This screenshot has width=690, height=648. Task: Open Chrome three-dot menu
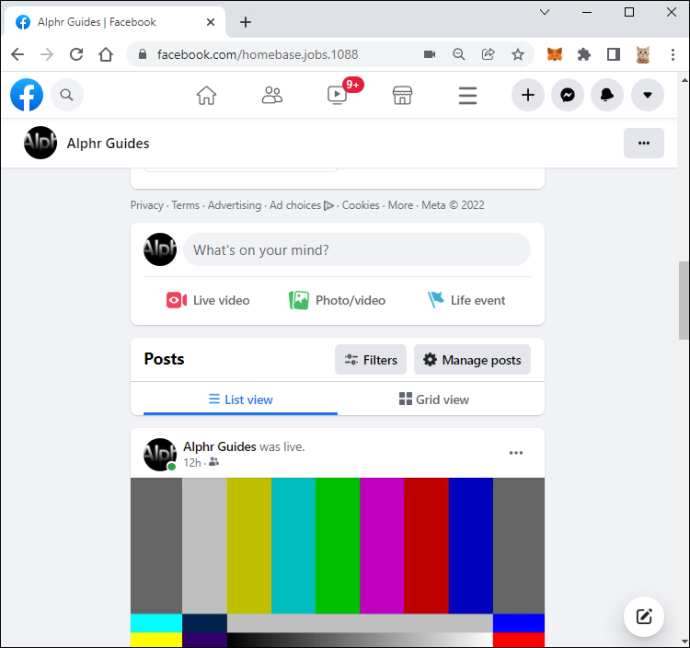(x=672, y=55)
